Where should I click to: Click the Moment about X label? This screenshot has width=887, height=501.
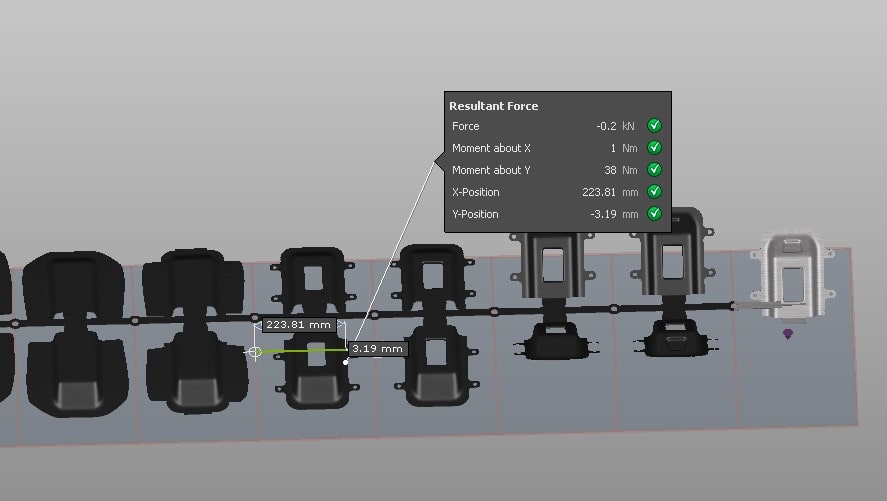[x=491, y=148]
